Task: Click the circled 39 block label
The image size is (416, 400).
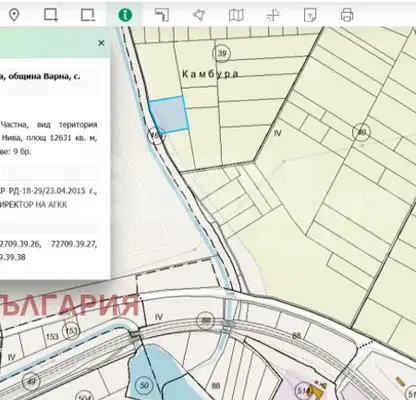Action: (x=222, y=53)
